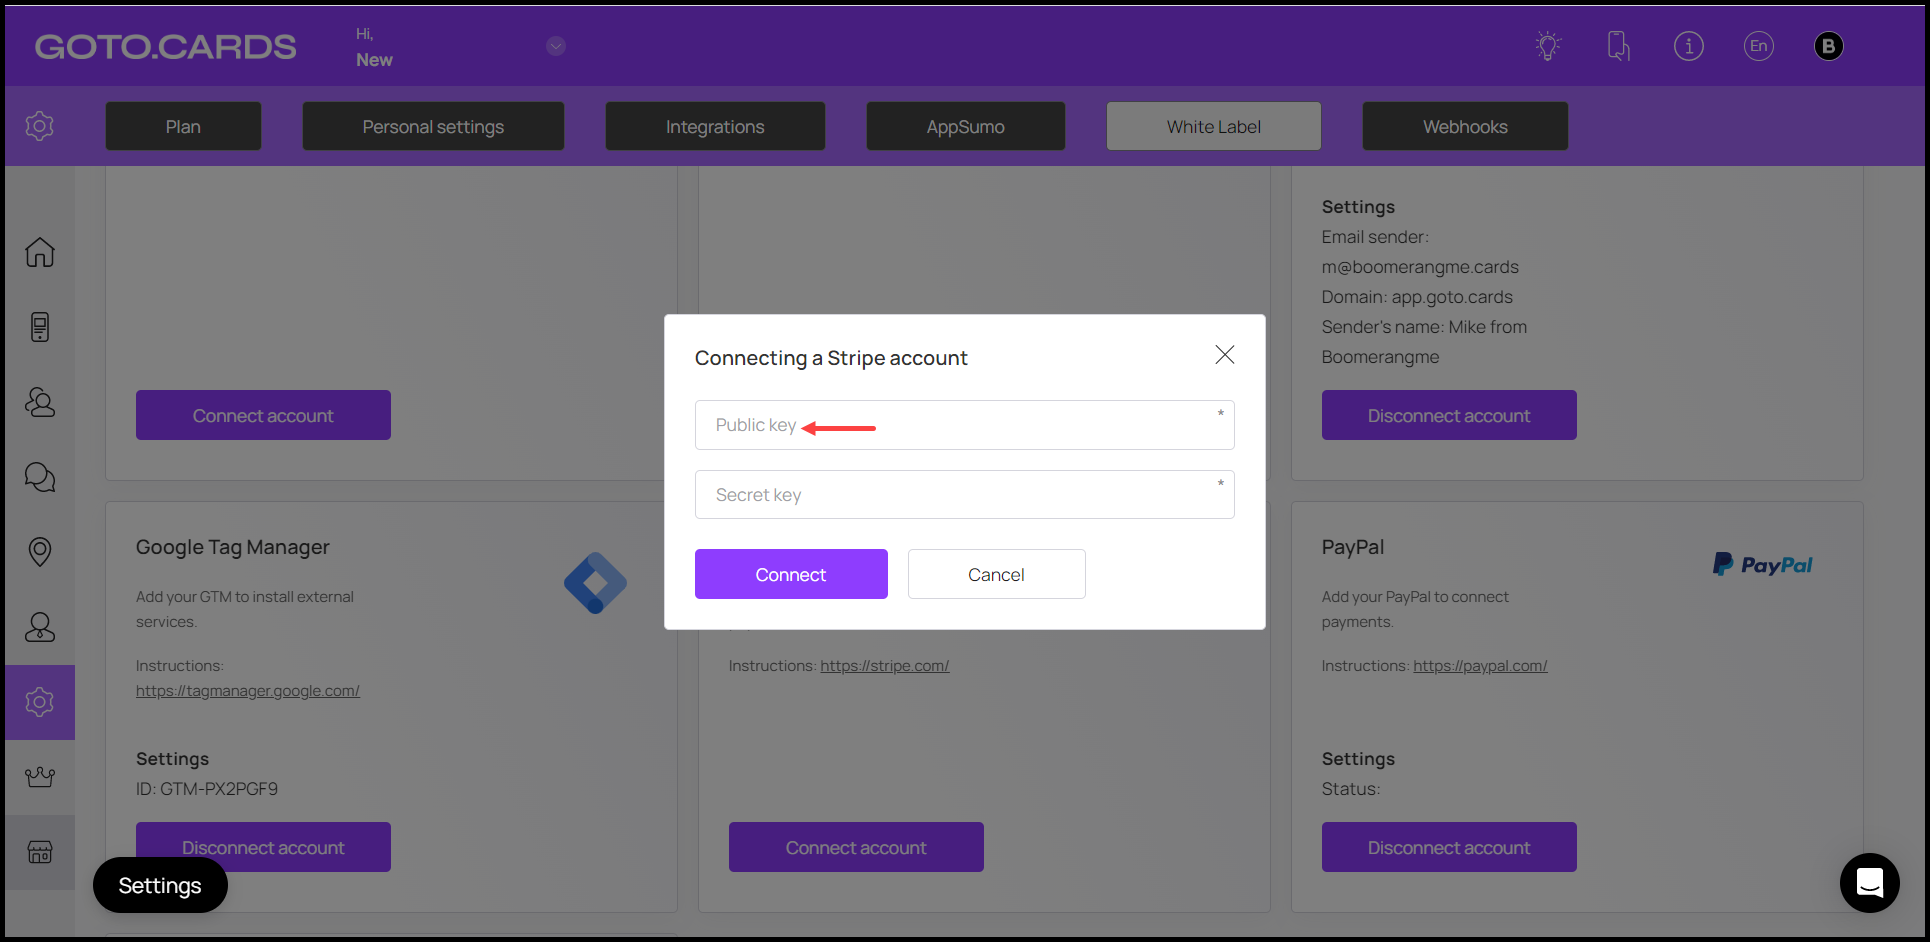Click the purple Connect button

791,574
